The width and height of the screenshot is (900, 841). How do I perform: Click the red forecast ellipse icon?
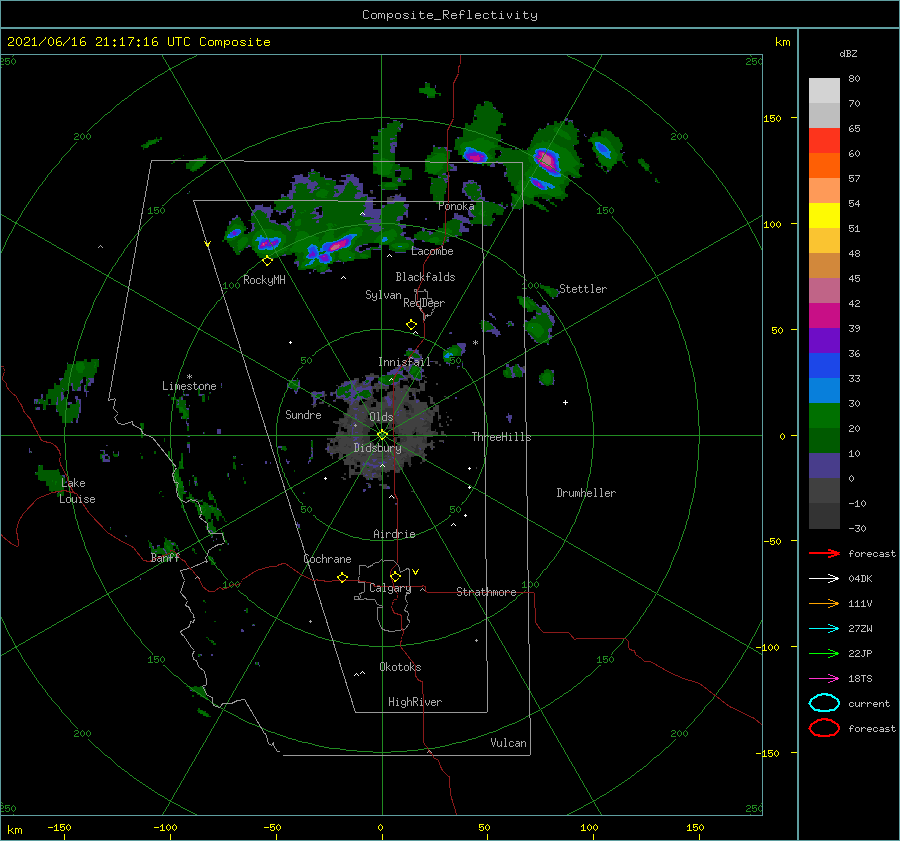point(824,728)
